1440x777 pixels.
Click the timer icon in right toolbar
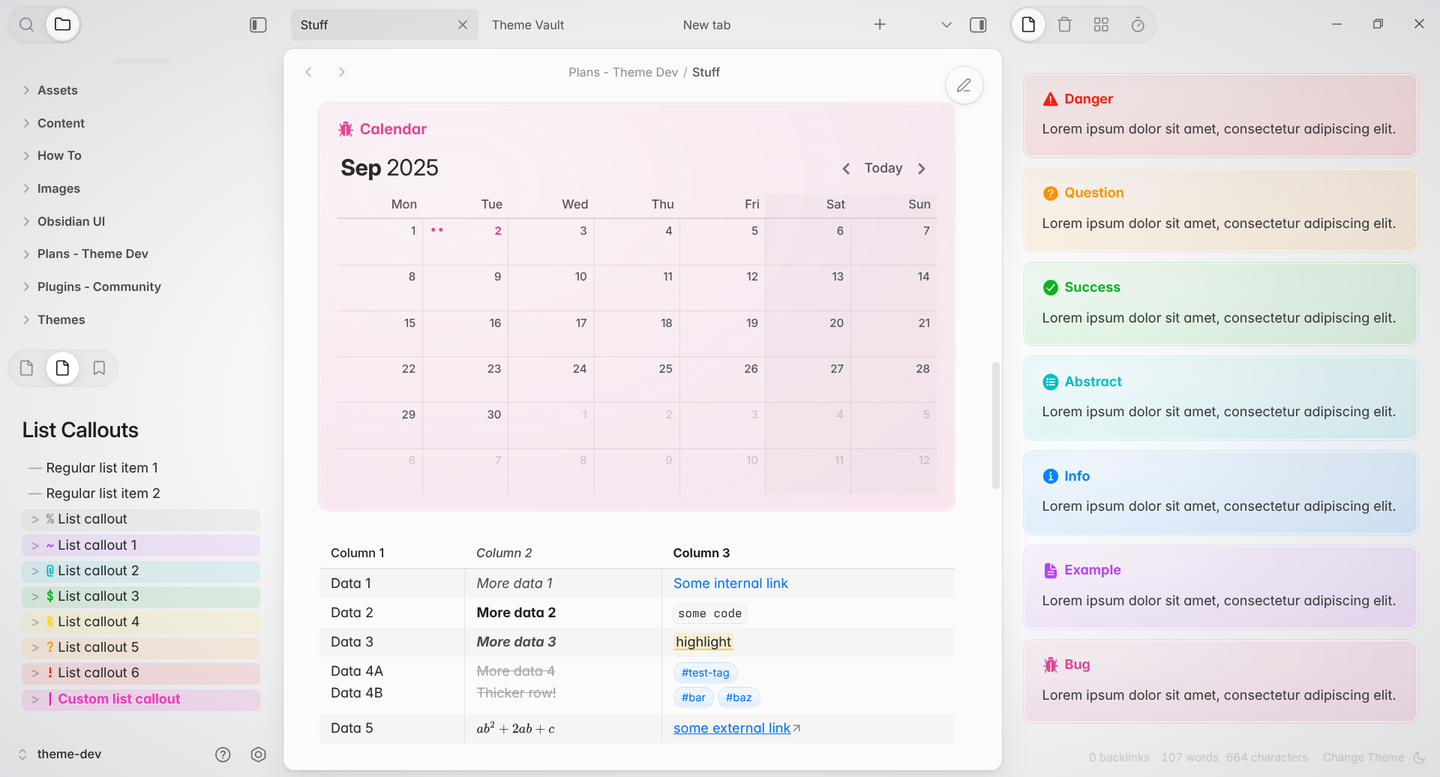1138,24
